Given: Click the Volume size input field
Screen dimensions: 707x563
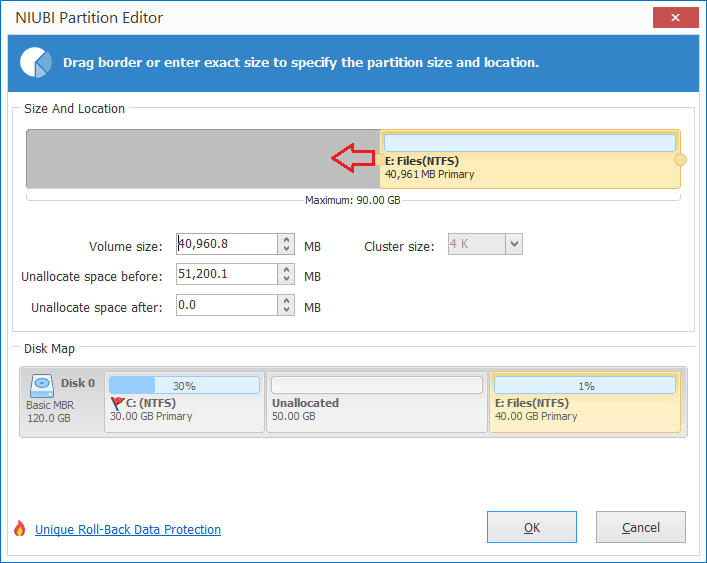Looking at the screenshot, I should click(227, 244).
